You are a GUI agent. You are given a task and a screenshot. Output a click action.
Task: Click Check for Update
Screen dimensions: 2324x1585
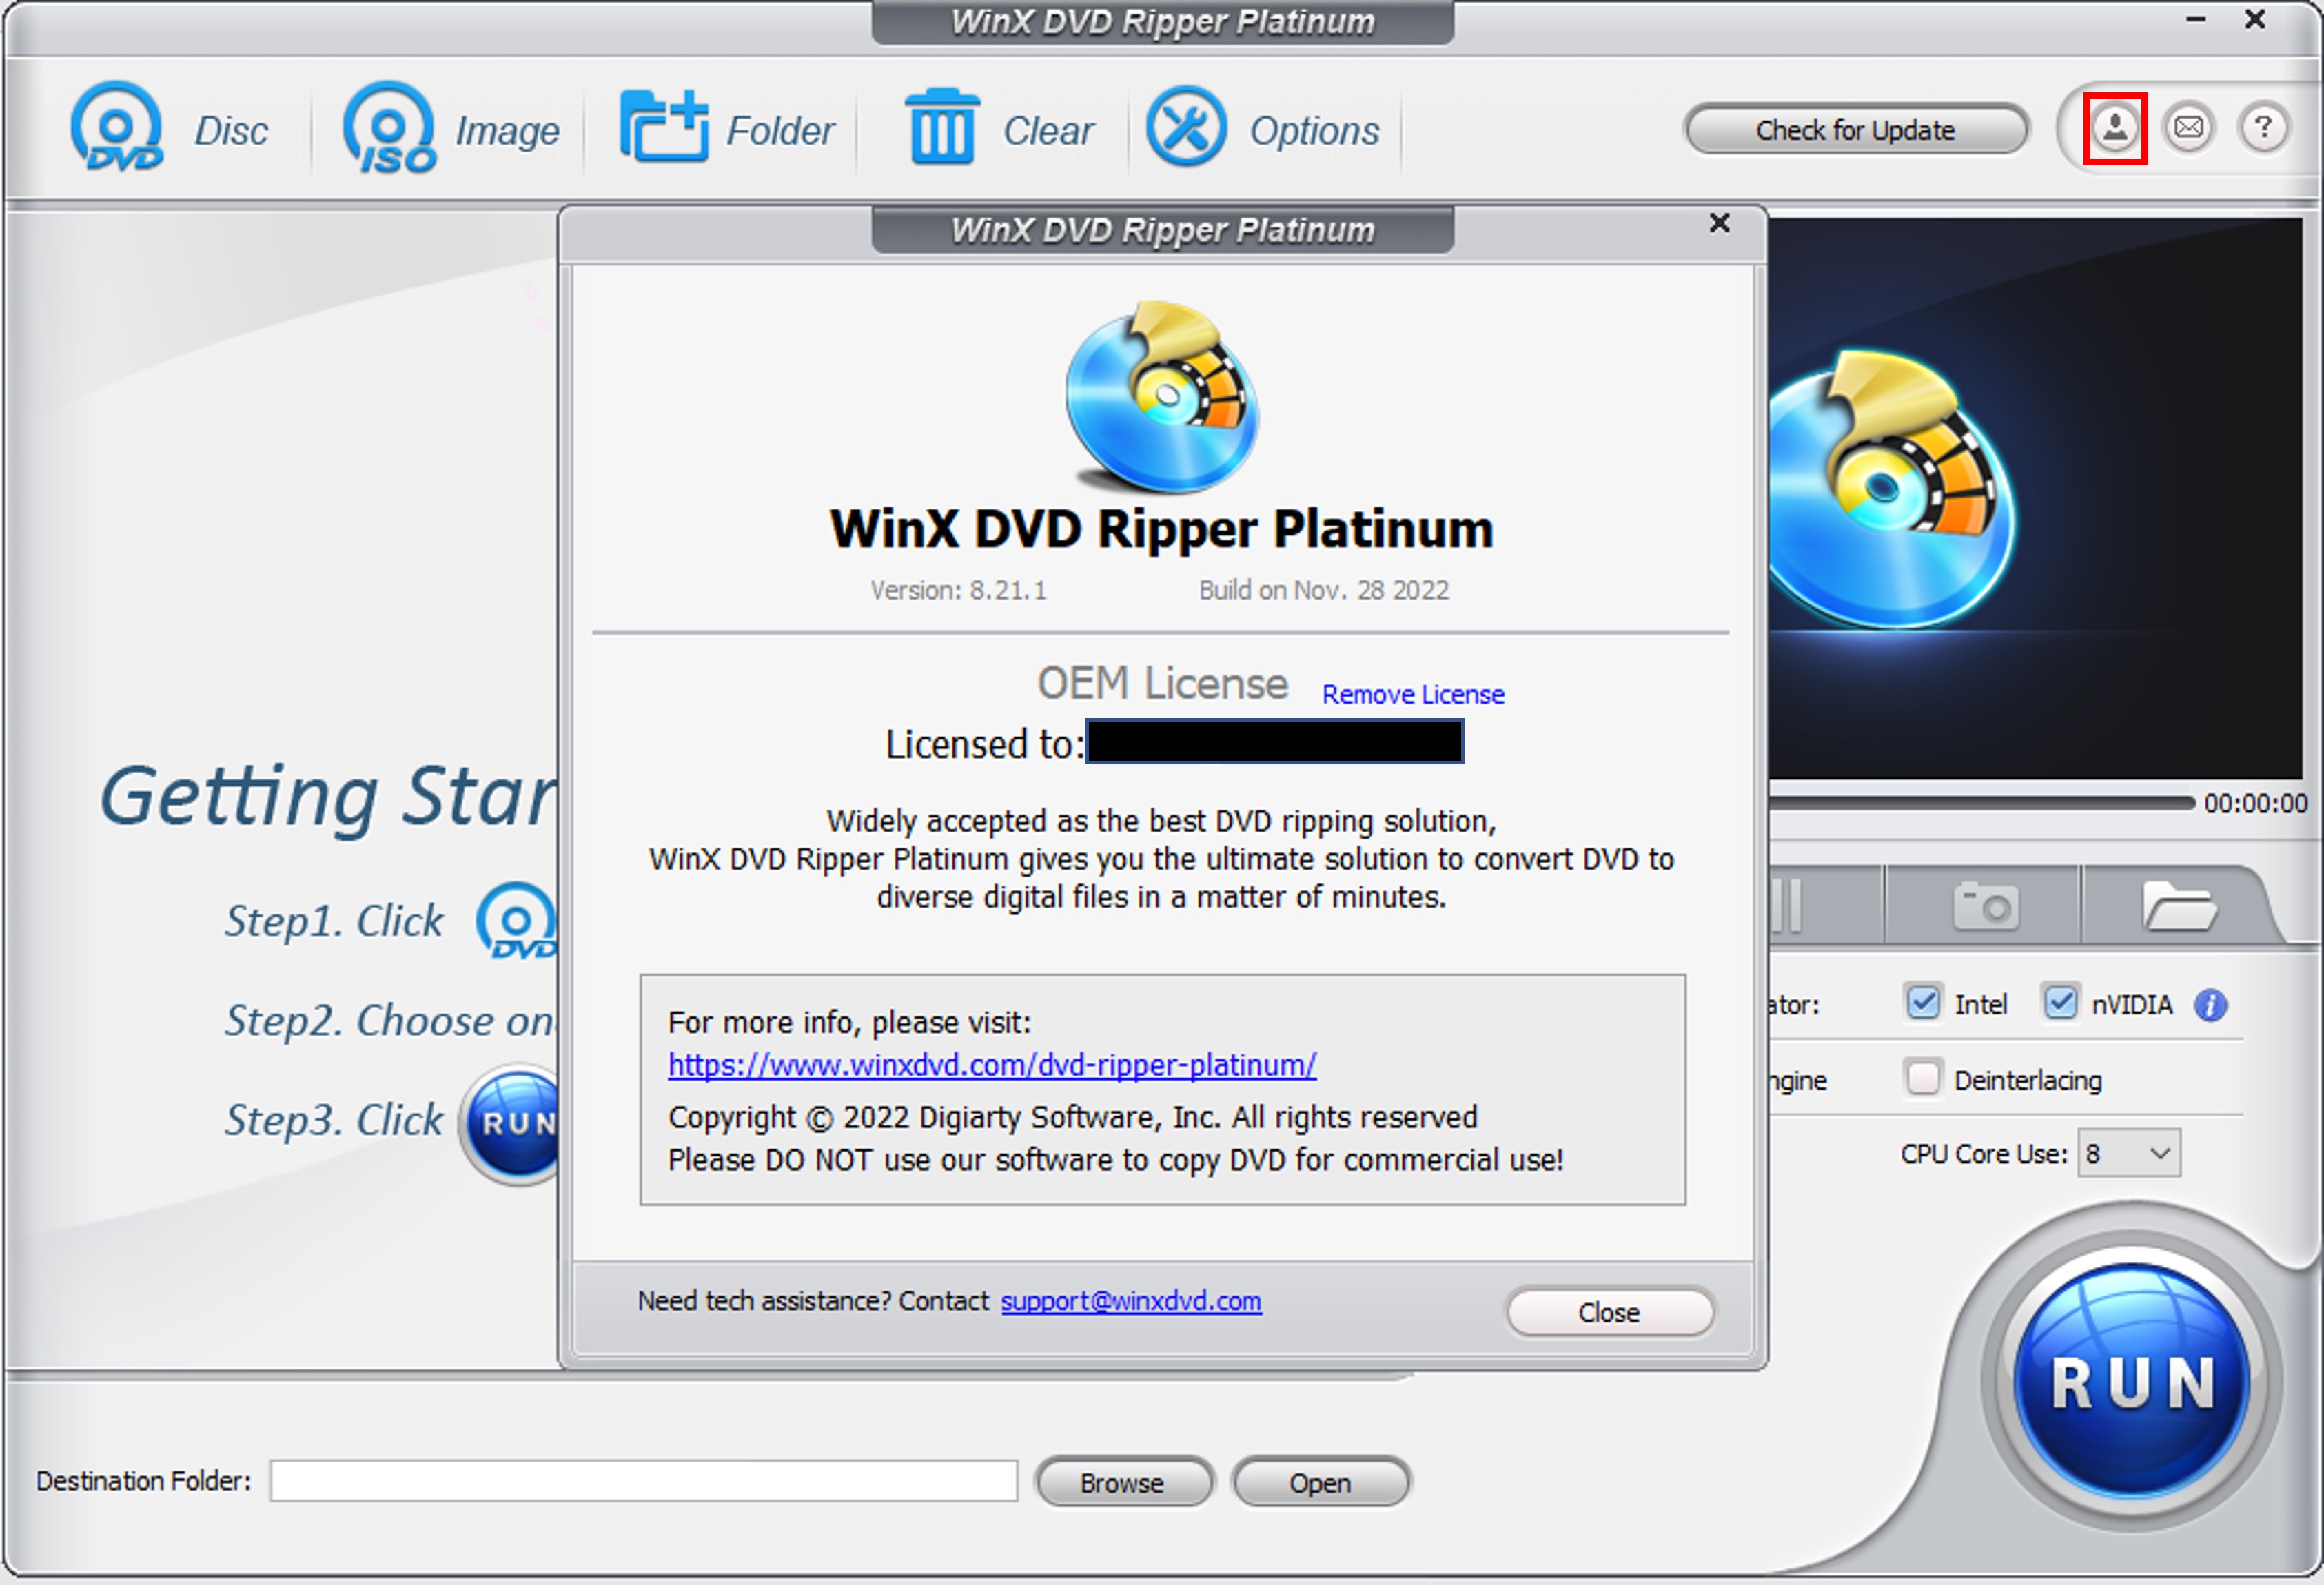(1855, 129)
